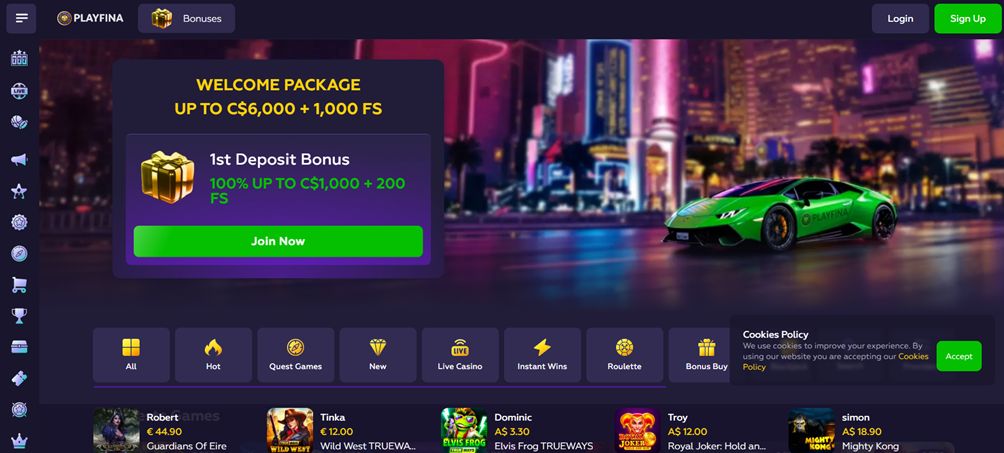Switch to the Instant Wins category
Viewport: 1004px width, 453px height.
[x=542, y=355]
